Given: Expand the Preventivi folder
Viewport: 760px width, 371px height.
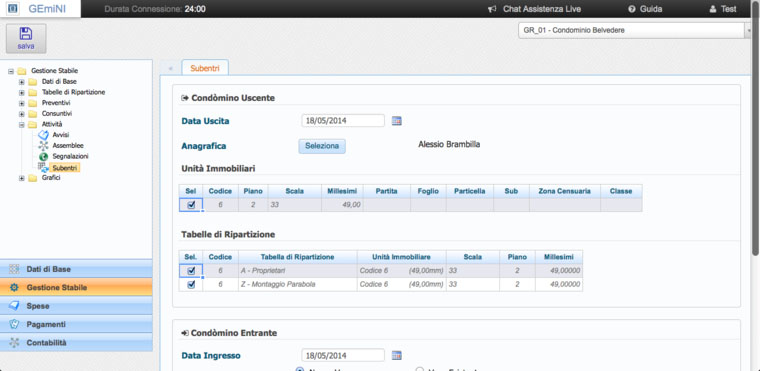Looking at the screenshot, I should click(x=21, y=103).
